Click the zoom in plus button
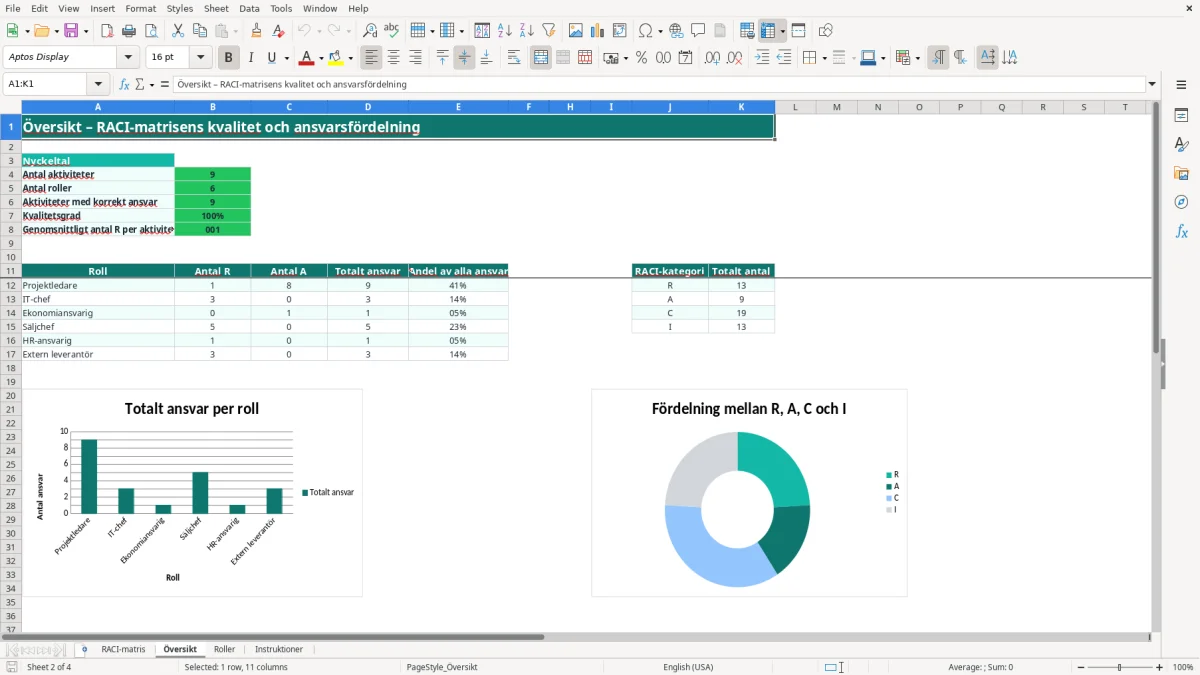The height and width of the screenshot is (675, 1200). click(1160, 667)
